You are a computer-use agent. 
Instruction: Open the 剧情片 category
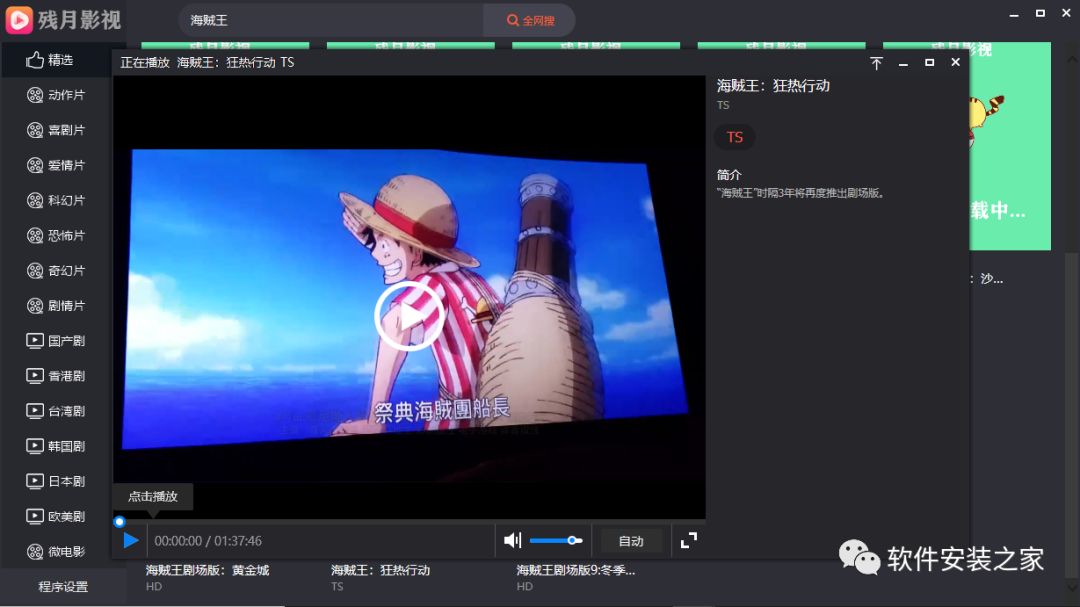pos(55,306)
